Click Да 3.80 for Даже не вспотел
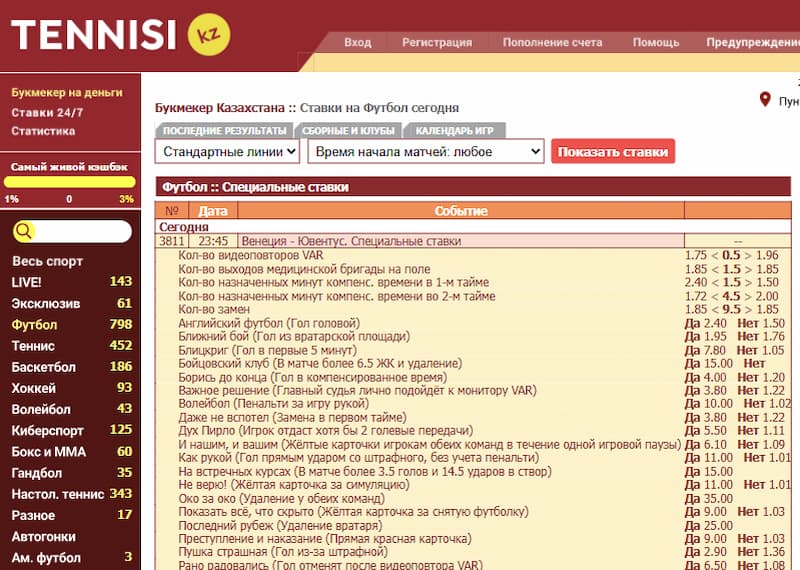800x570 pixels. click(706, 417)
